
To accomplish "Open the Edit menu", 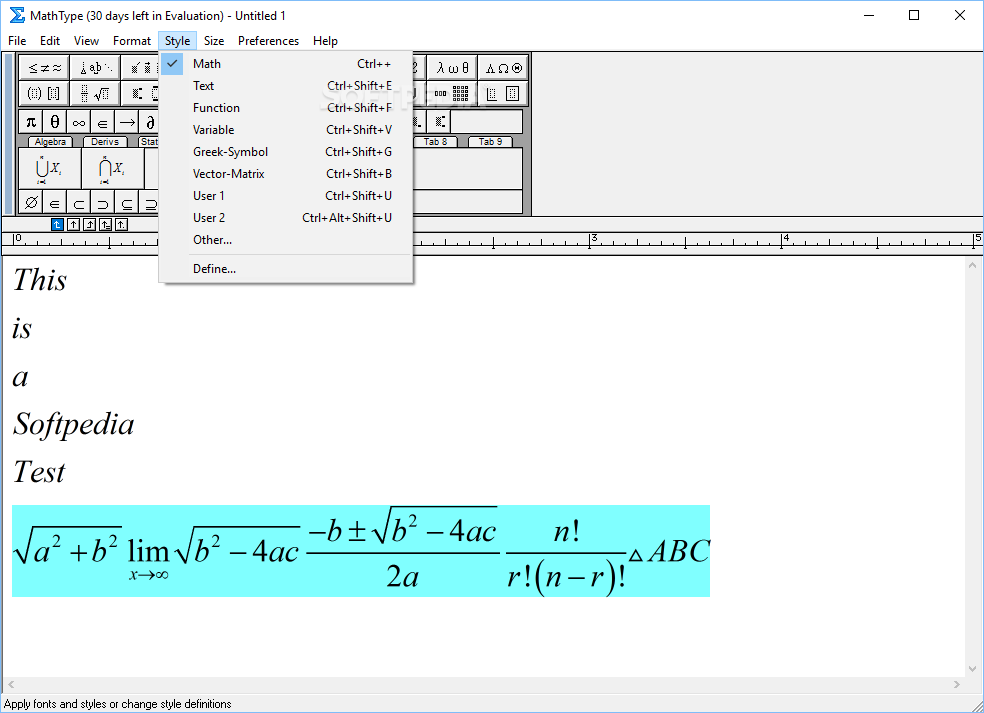I will tap(50, 41).
